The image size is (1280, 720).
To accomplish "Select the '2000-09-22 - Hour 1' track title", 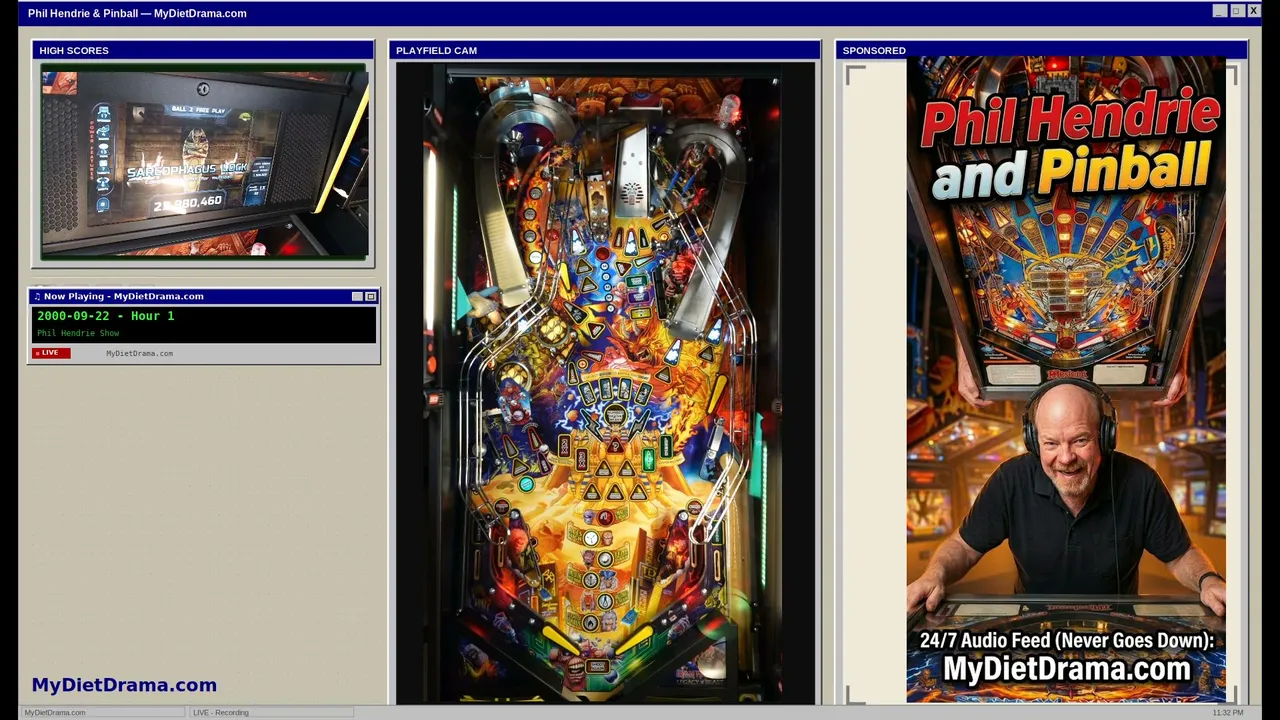I will coord(106,316).
